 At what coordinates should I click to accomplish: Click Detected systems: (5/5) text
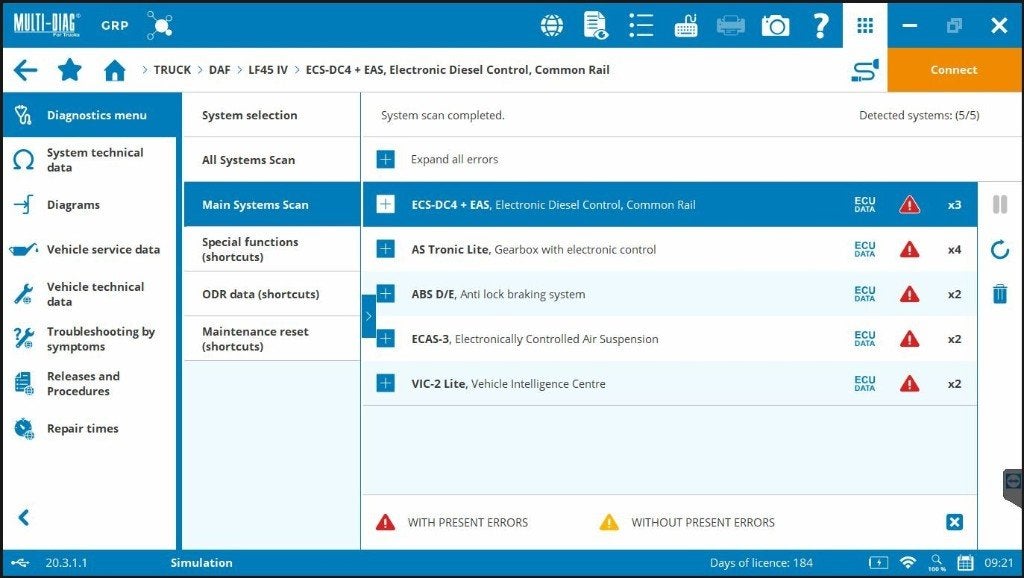919,115
